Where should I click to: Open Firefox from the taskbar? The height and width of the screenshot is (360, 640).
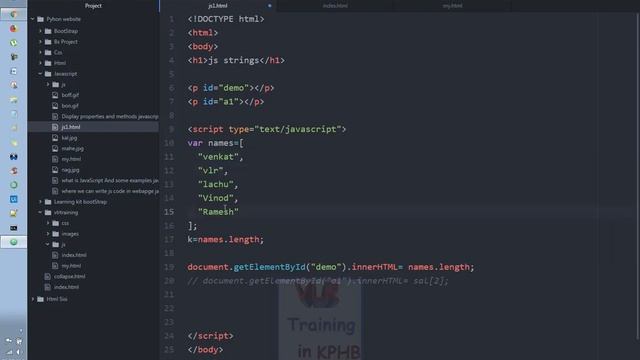pos(13,29)
